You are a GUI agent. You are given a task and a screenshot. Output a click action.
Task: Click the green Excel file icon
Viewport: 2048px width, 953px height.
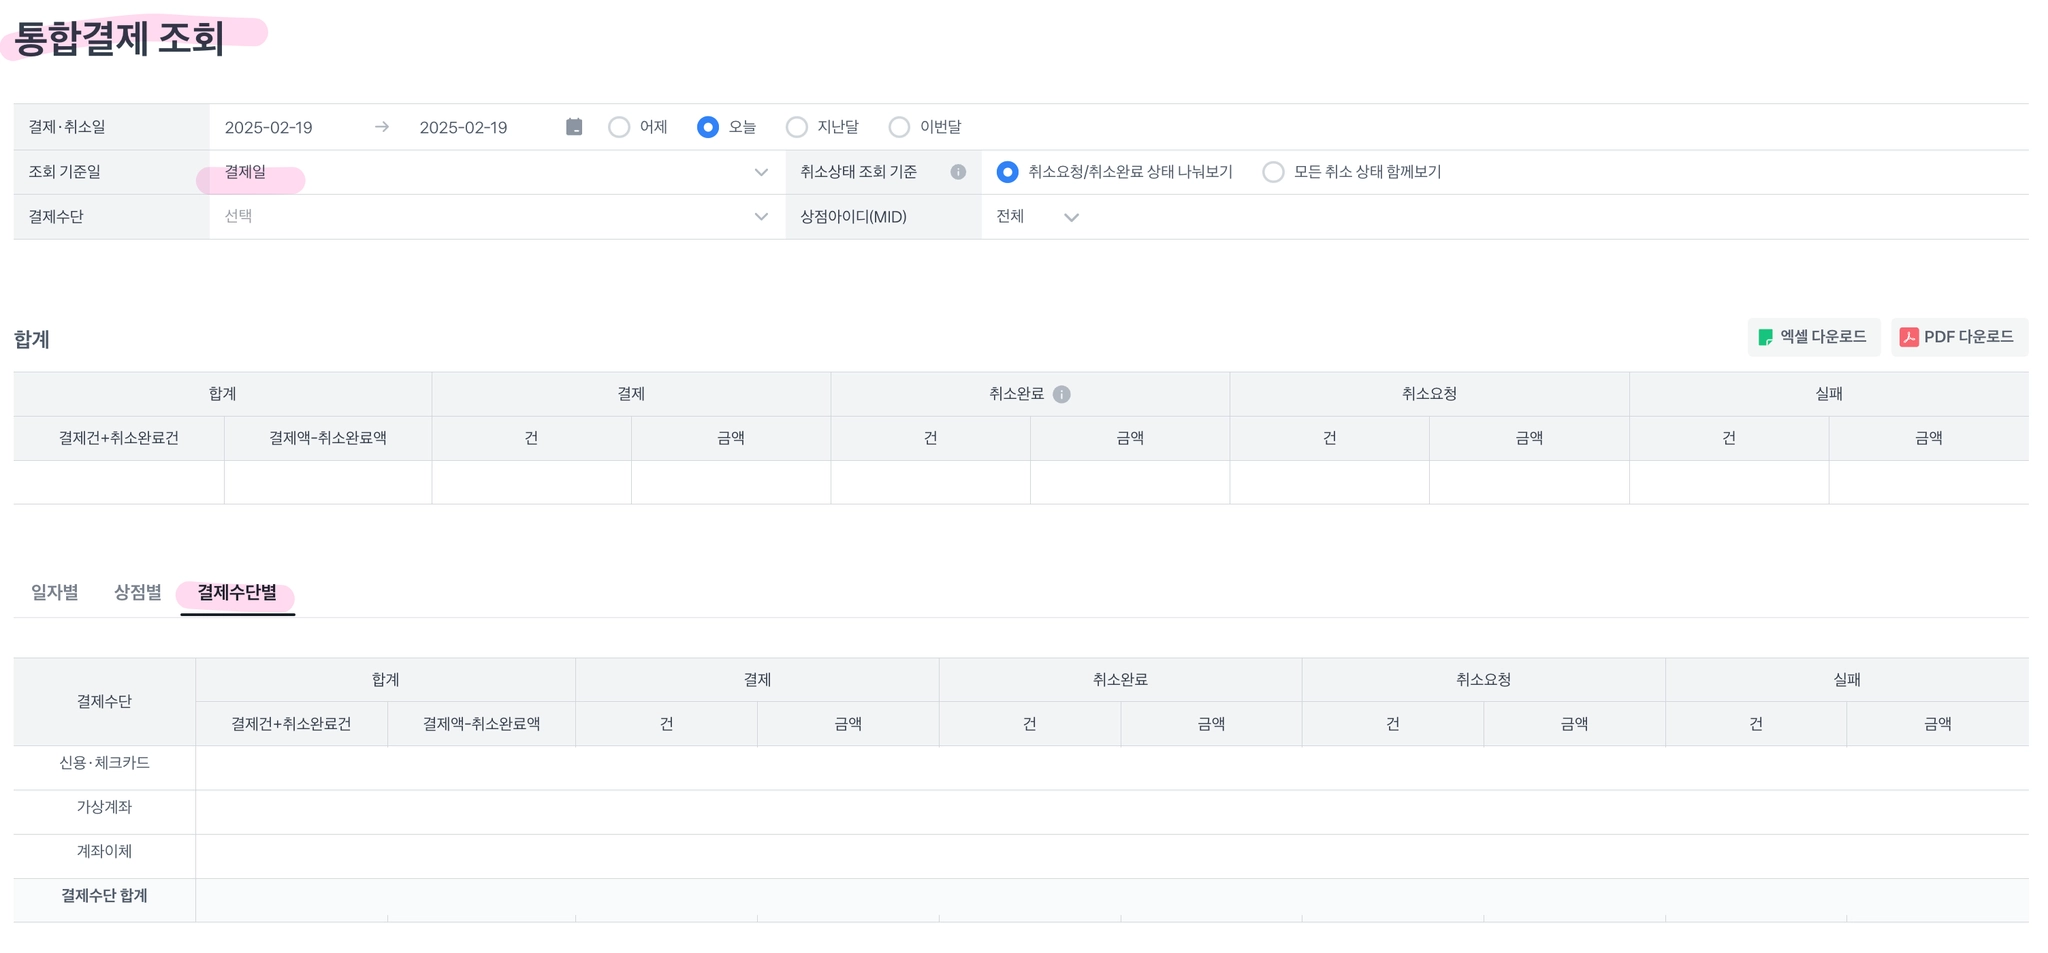pyautogui.click(x=1766, y=337)
